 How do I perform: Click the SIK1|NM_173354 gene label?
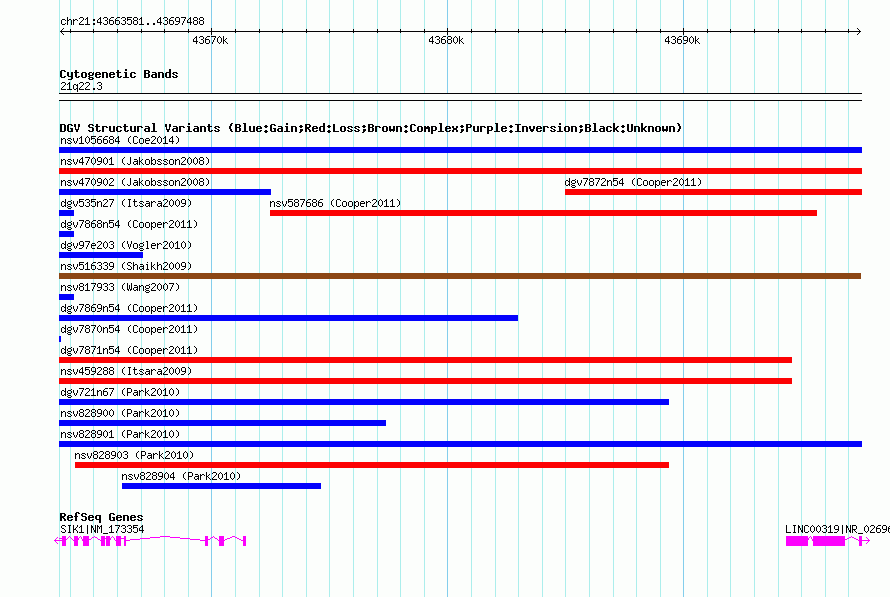click(x=102, y=529)
